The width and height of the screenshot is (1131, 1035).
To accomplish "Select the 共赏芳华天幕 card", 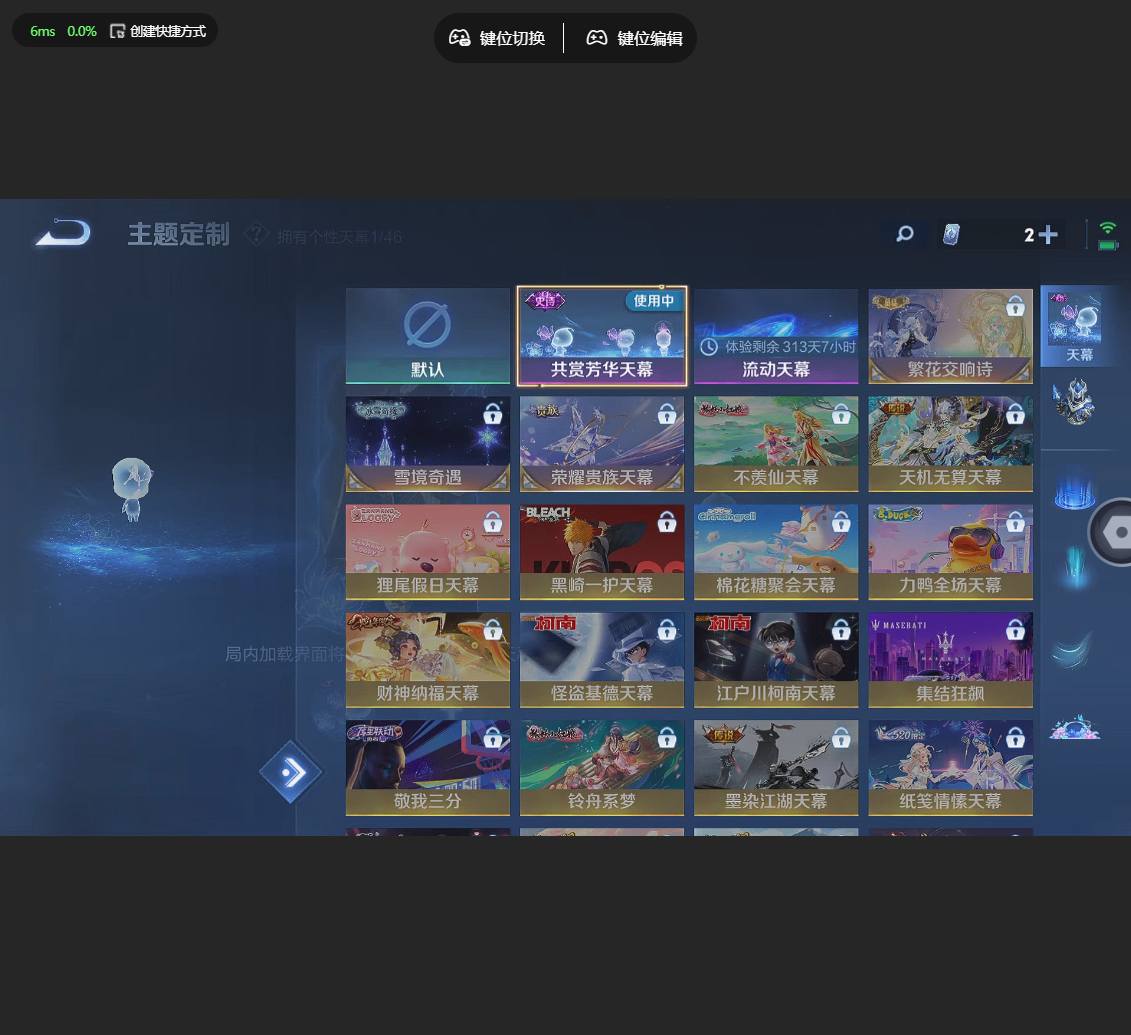I will pos(602,336).
